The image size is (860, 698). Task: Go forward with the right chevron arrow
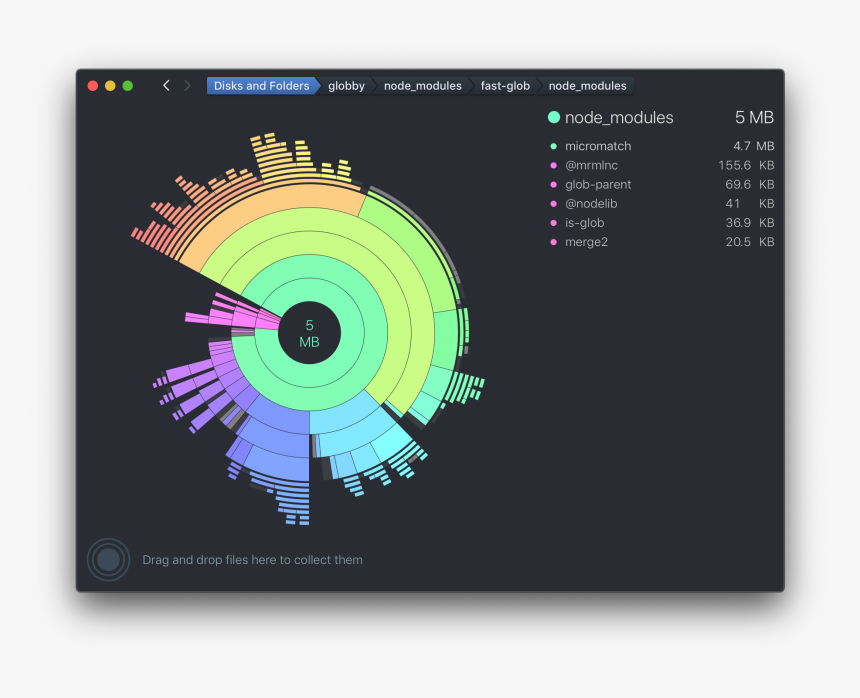(x=188, y=86)
